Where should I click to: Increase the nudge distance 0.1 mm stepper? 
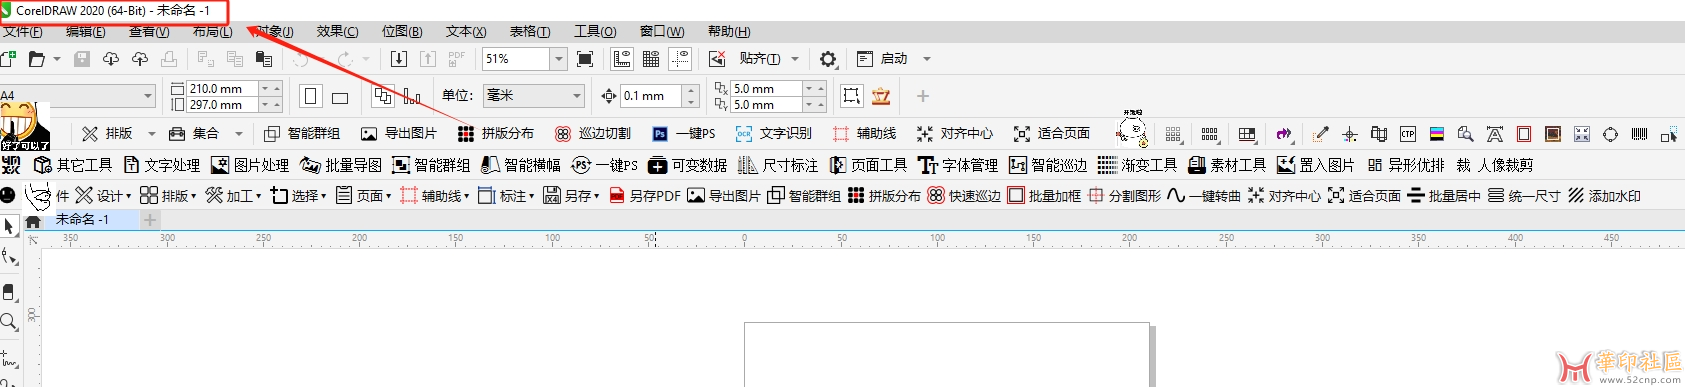pos(690,91)
